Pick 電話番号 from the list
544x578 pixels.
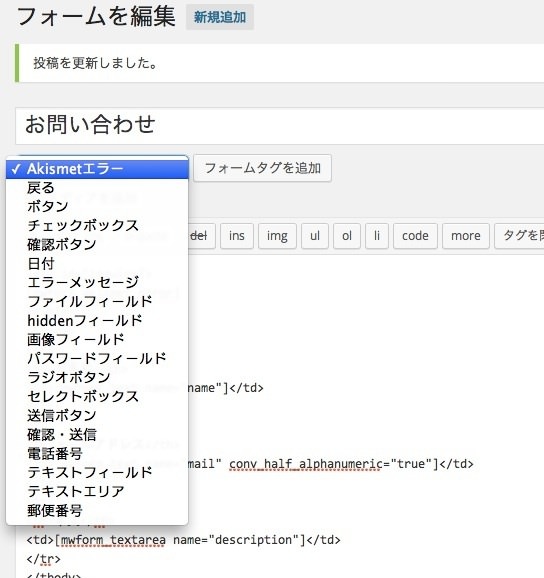coord(97,453)
